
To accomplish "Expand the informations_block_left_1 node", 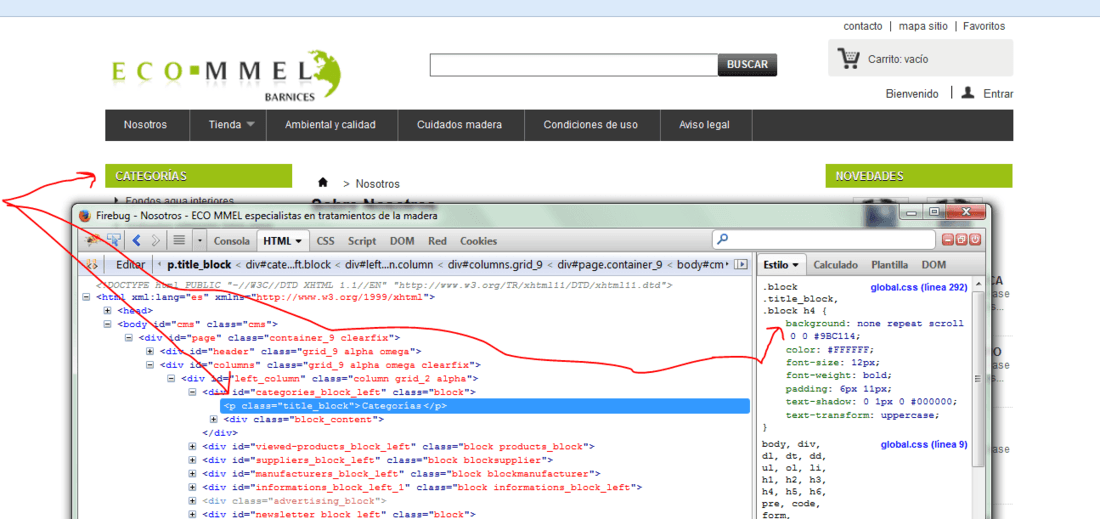I will pos(193,487).
